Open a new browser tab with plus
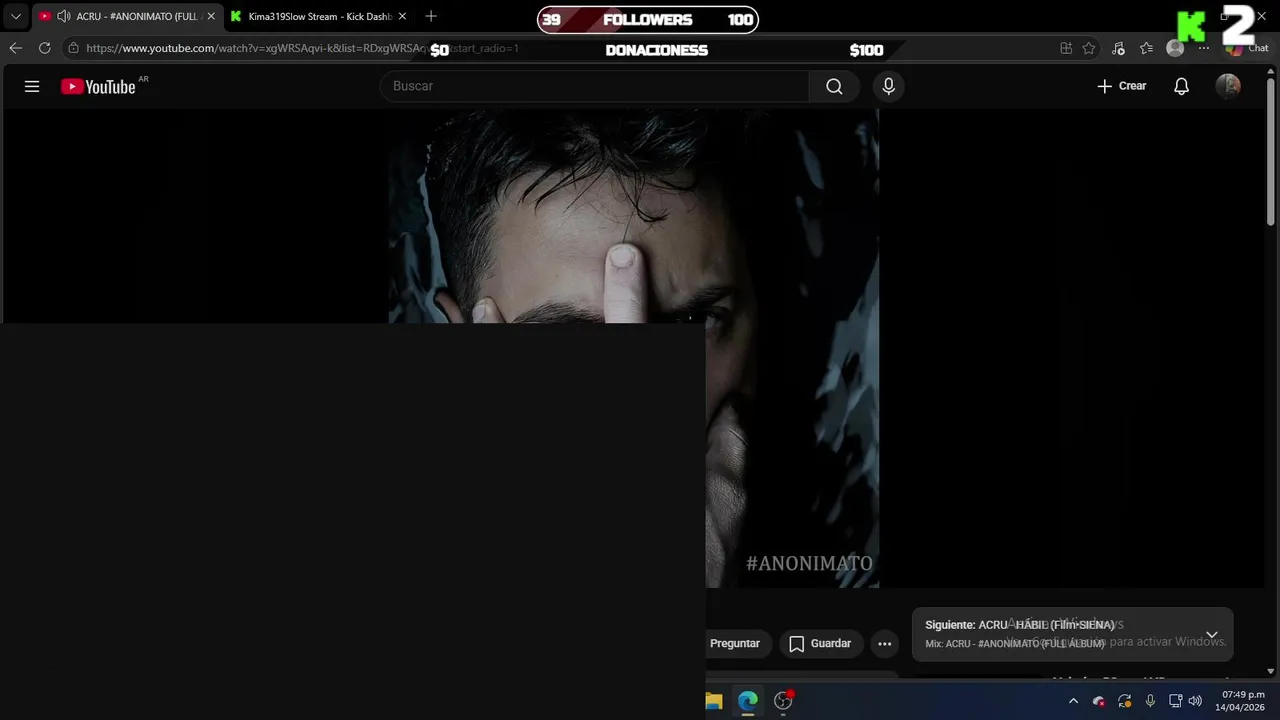The width and height of the screenshot is (1280, 720). coord(431,16)
